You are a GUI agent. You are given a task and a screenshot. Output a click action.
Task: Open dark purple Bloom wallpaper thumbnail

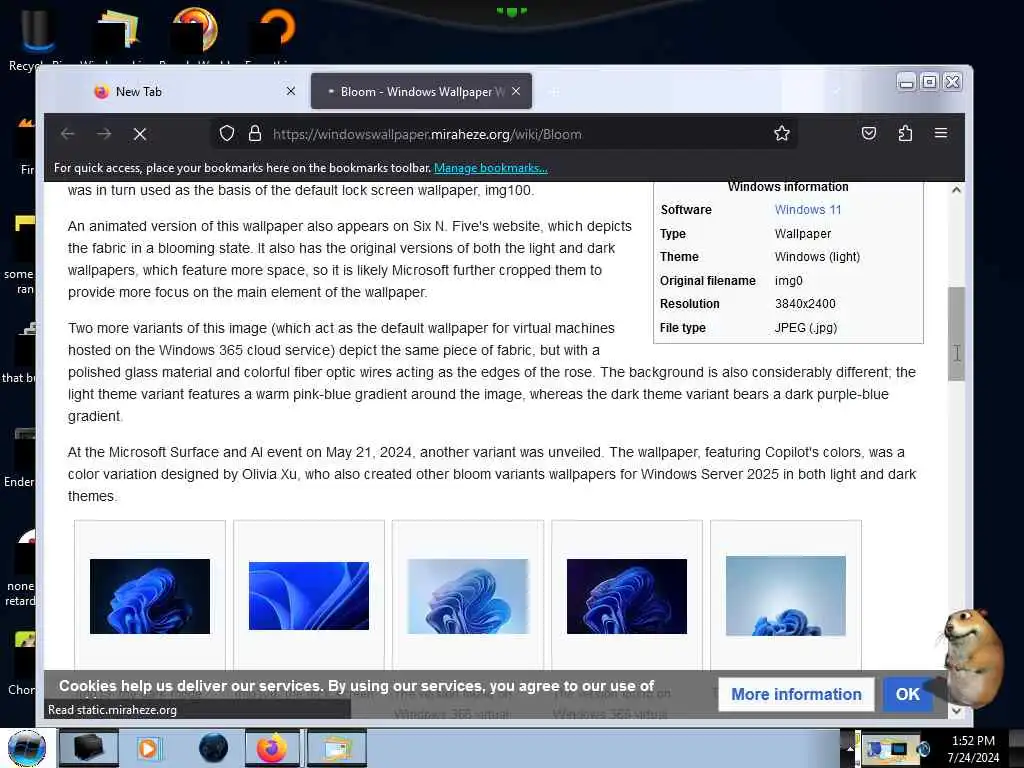click(627, 596)
